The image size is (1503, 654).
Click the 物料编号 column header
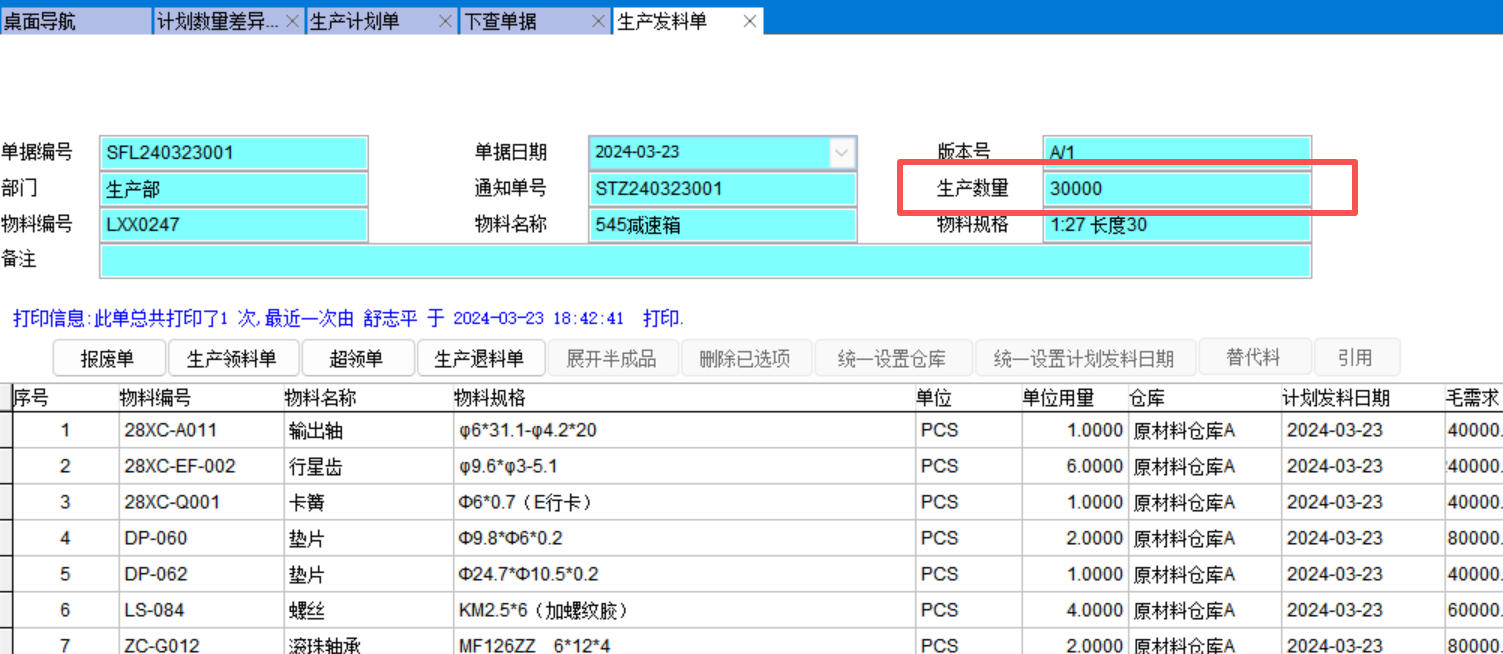pyautogui.click(x=155, y=398)
